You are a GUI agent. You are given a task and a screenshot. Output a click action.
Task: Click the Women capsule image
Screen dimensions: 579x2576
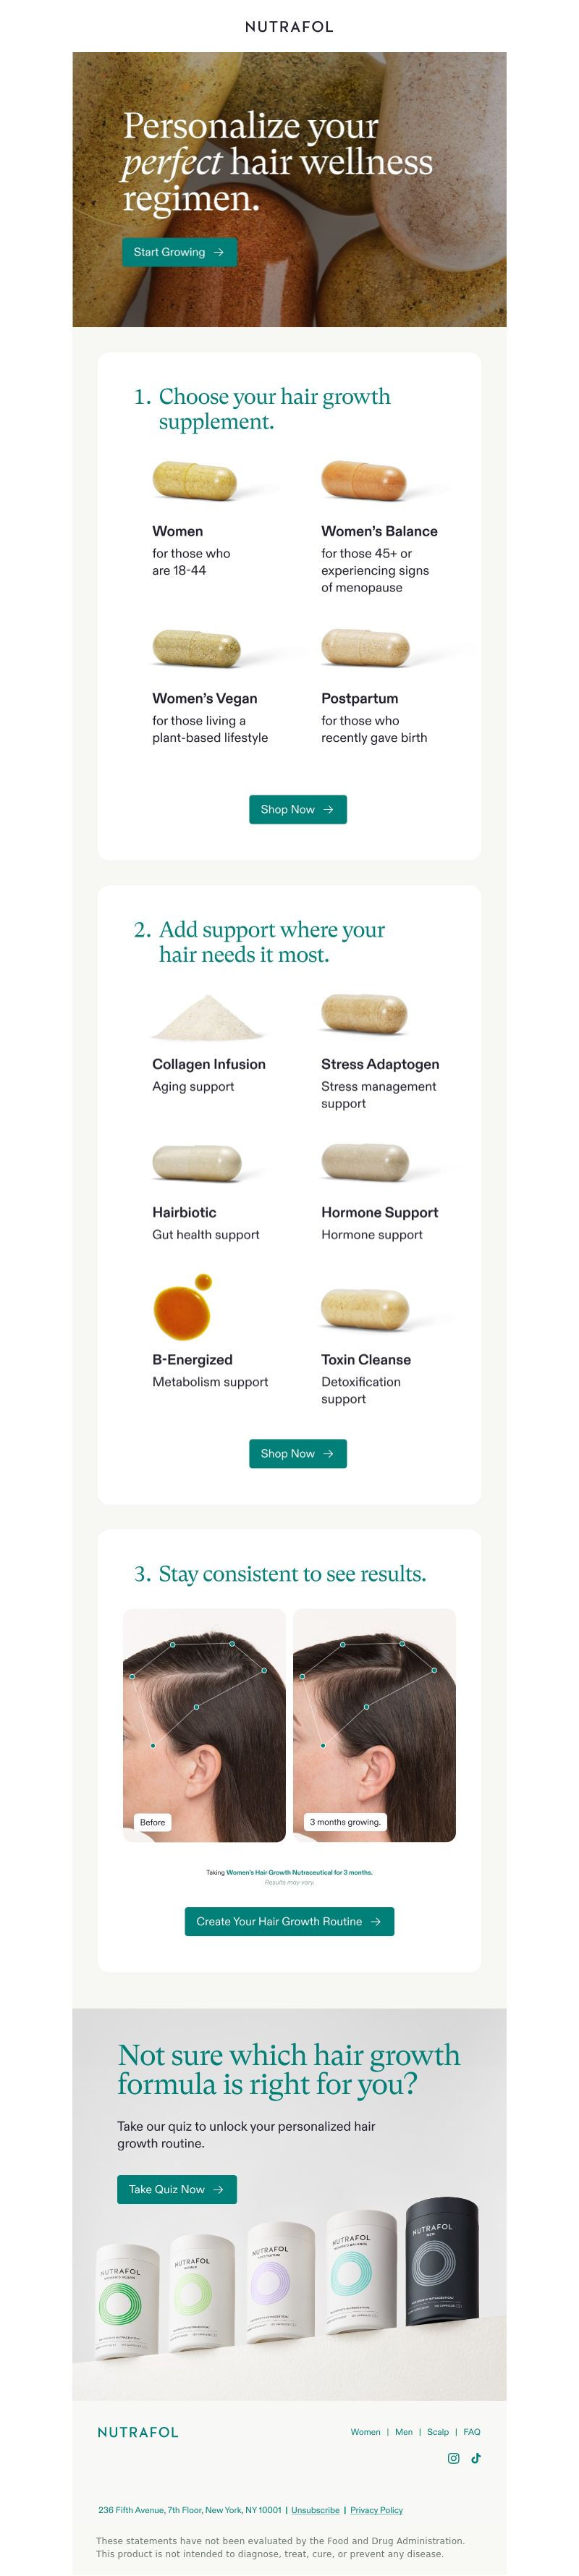[x=195, y=481]
